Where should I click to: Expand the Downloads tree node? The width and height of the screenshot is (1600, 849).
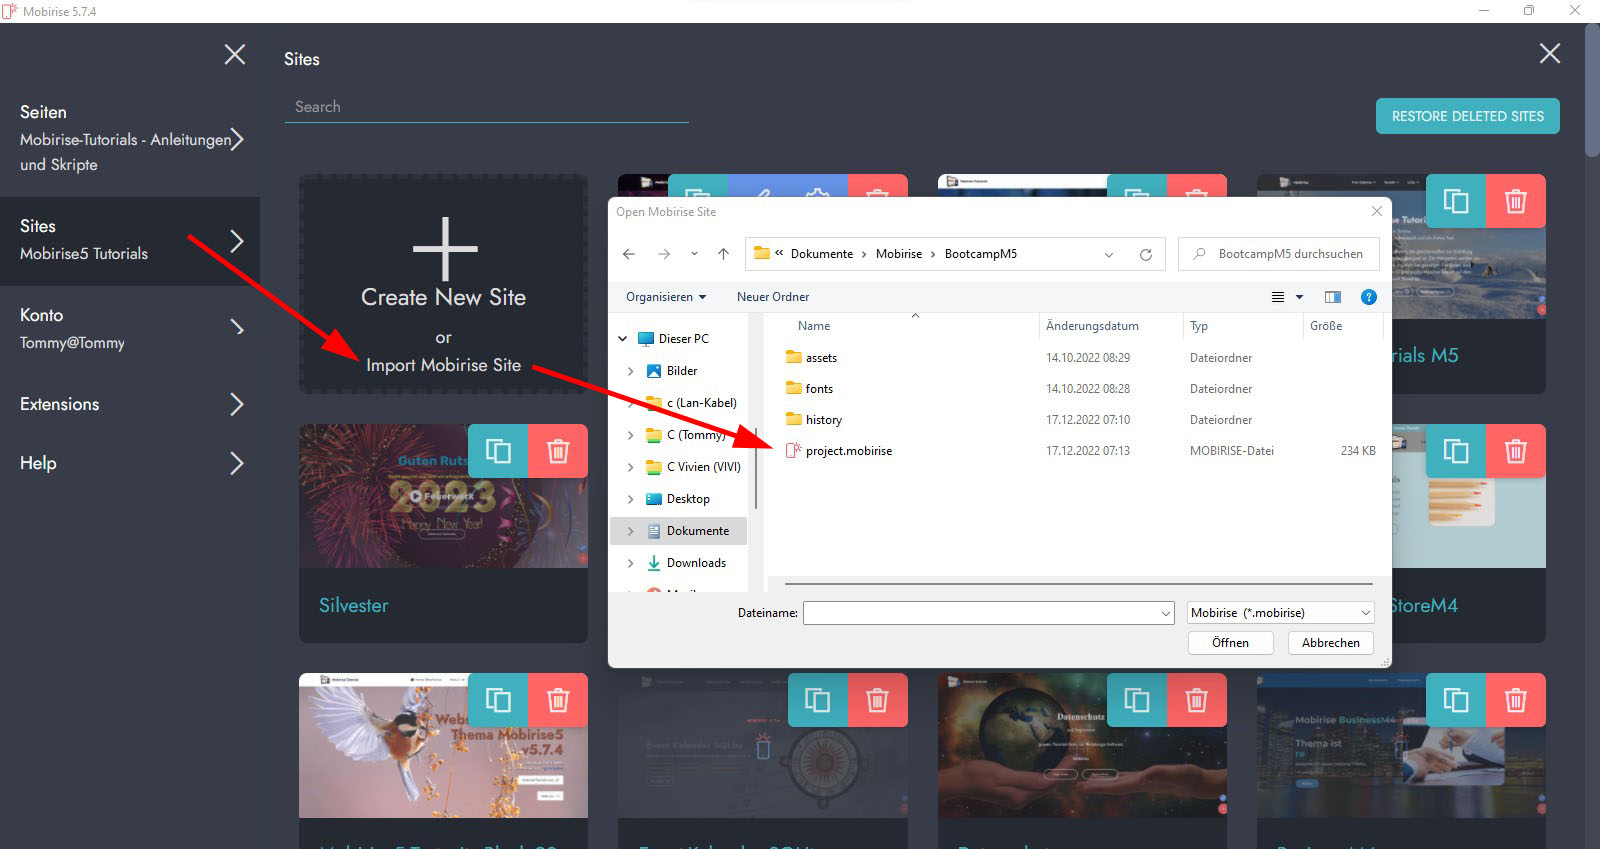pyautogui.click(x=630, y=563)
